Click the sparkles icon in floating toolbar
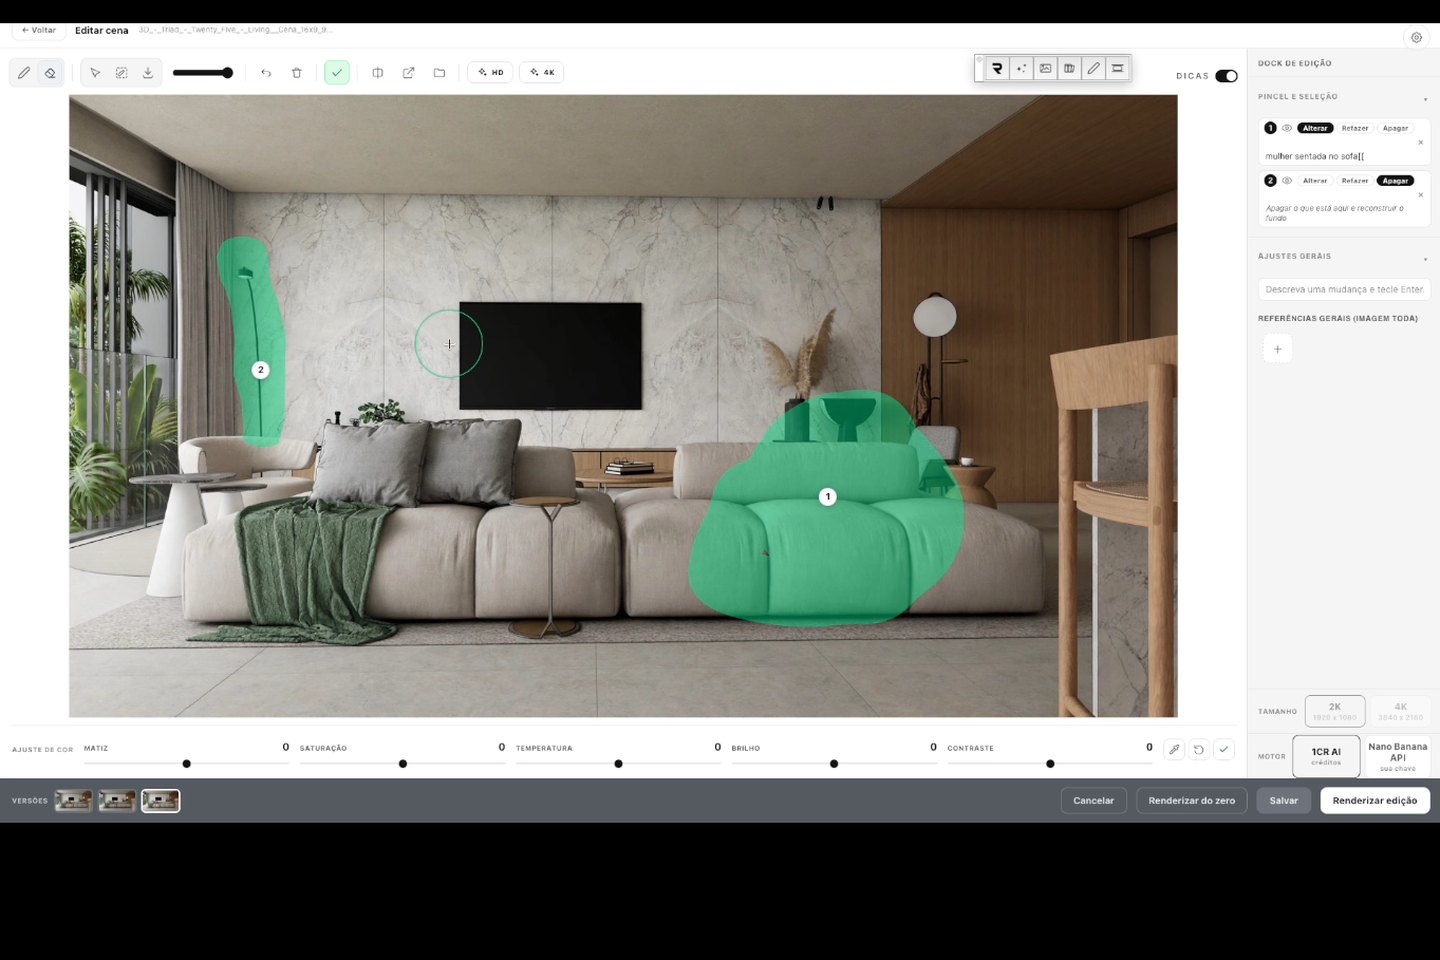The image size is (1440, 960). click(1021, 68)
